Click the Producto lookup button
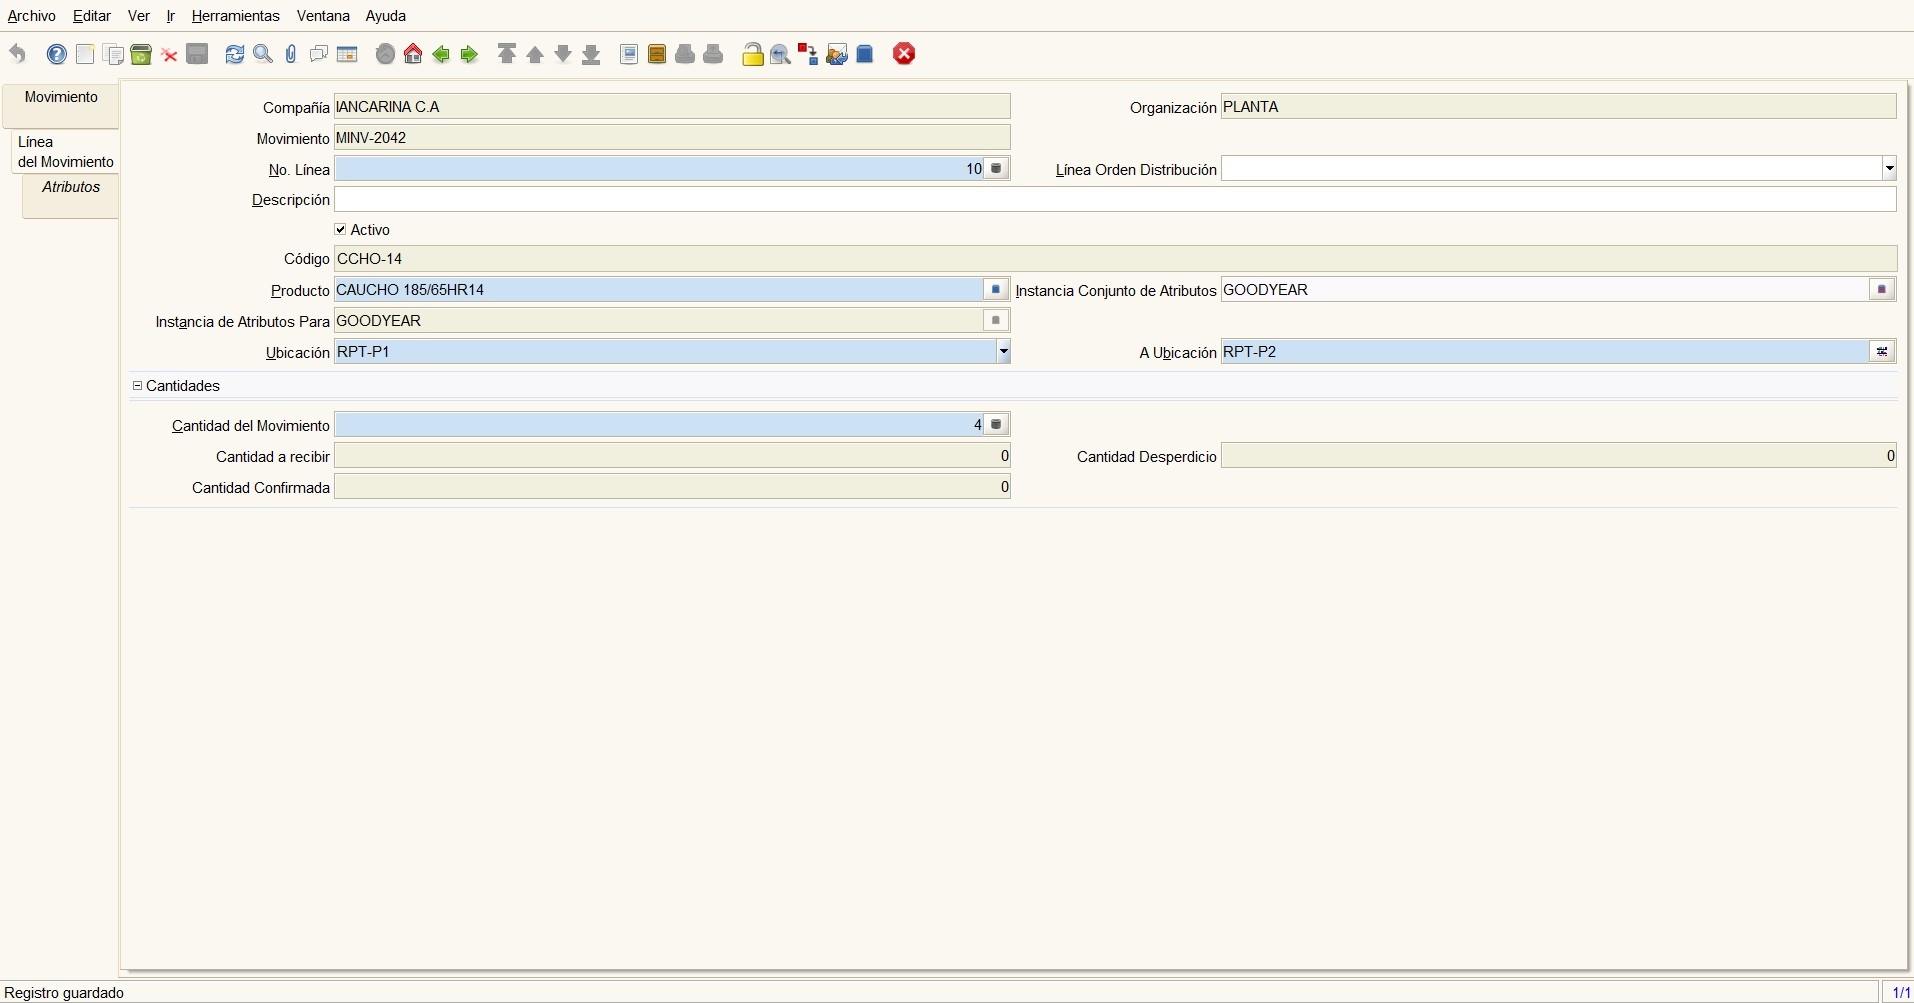1914x1003 pixels. [x=996, y=290]
